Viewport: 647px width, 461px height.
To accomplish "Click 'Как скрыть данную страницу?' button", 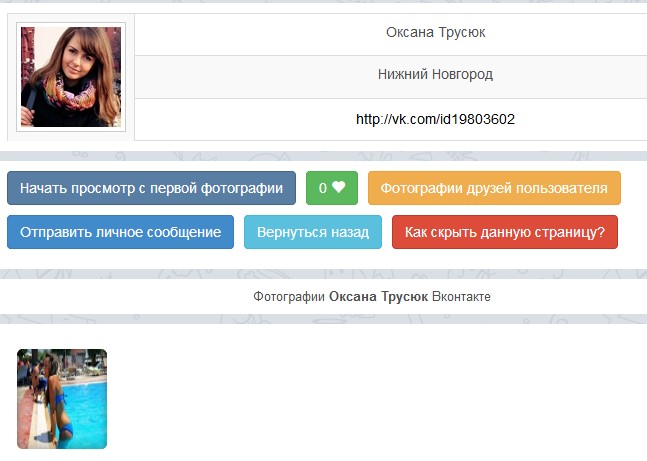I will coord(505,232).
